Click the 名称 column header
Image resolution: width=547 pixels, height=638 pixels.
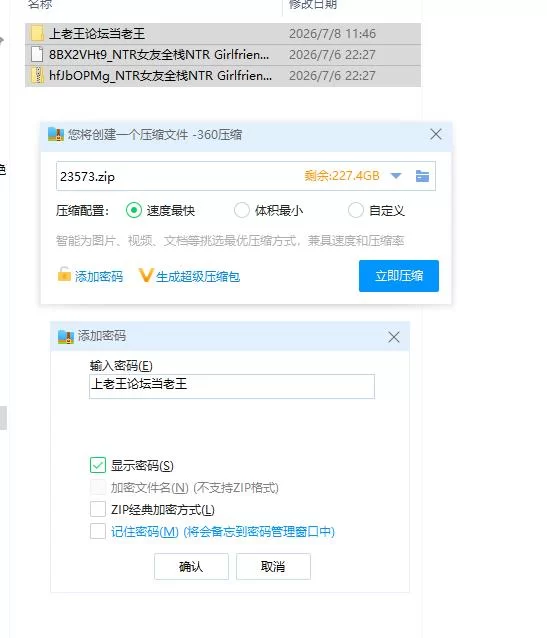coord(40,4)
